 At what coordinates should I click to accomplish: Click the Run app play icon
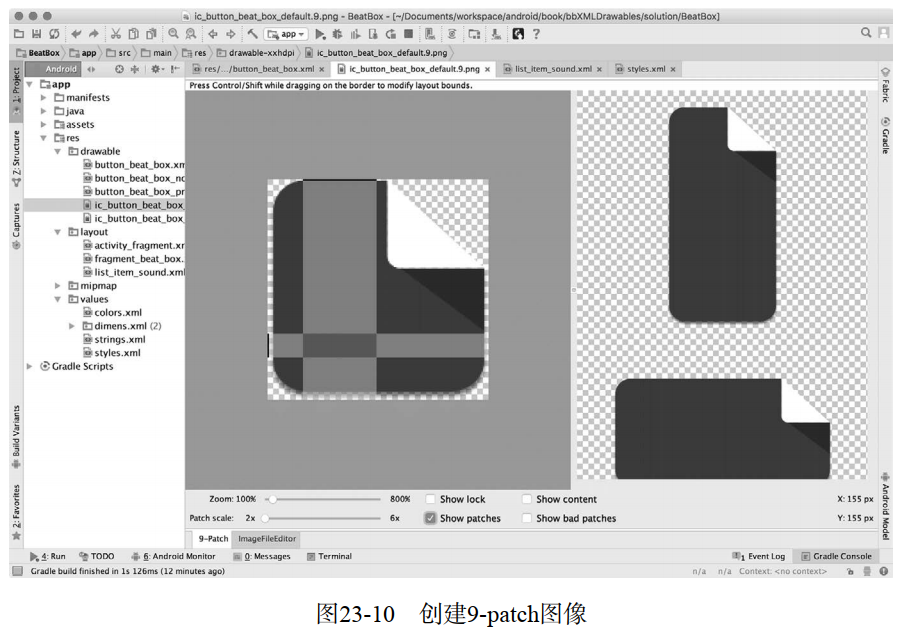pos(320,34)
